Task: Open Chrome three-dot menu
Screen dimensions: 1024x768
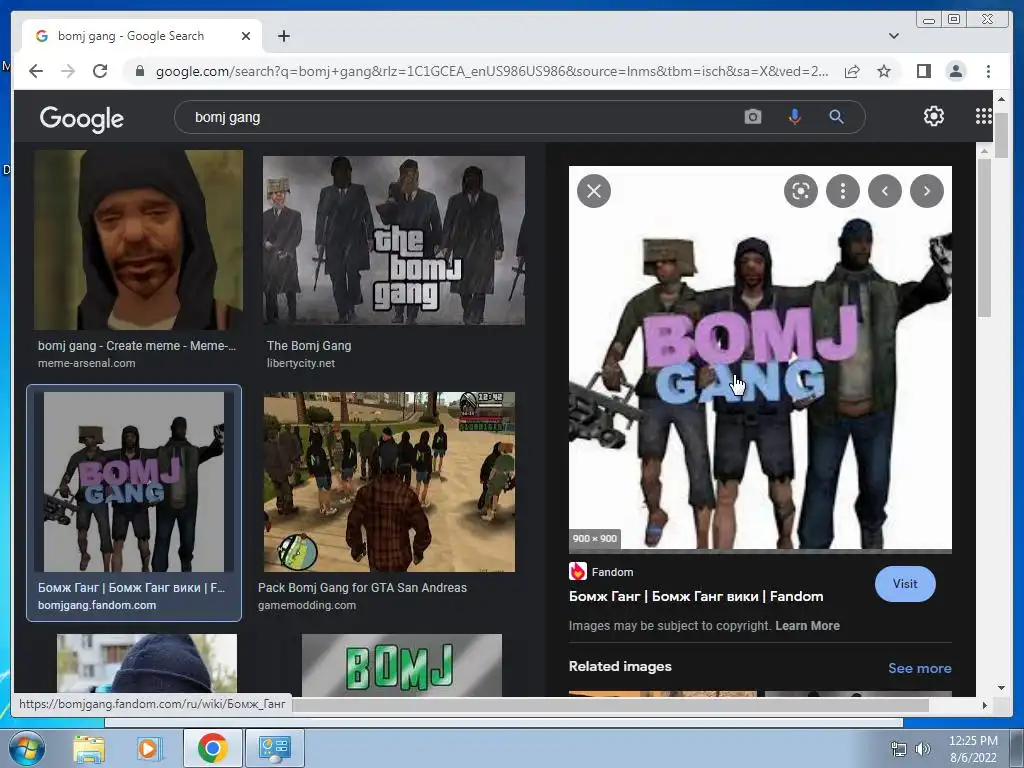Action: tap(988, 71)
